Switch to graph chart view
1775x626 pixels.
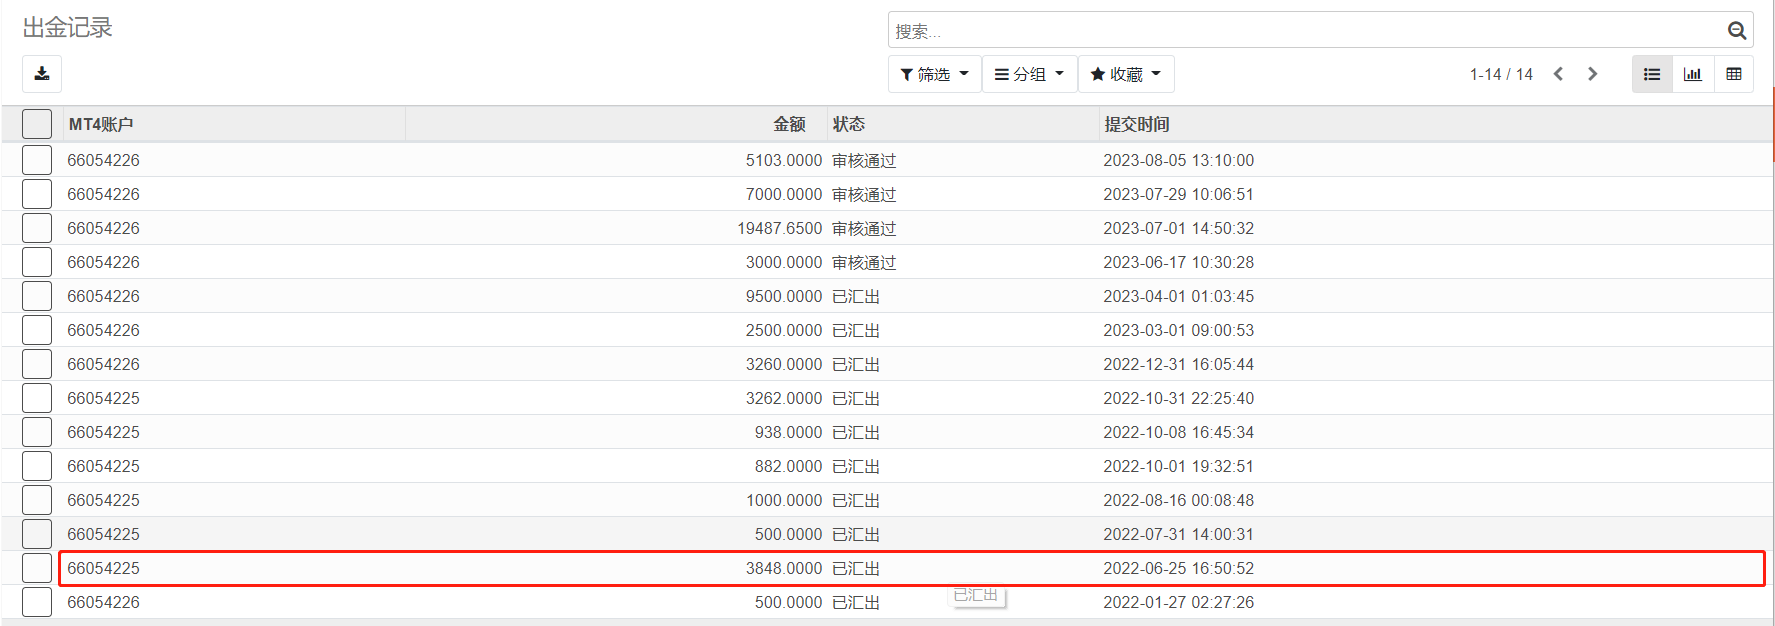point(1693,74)
